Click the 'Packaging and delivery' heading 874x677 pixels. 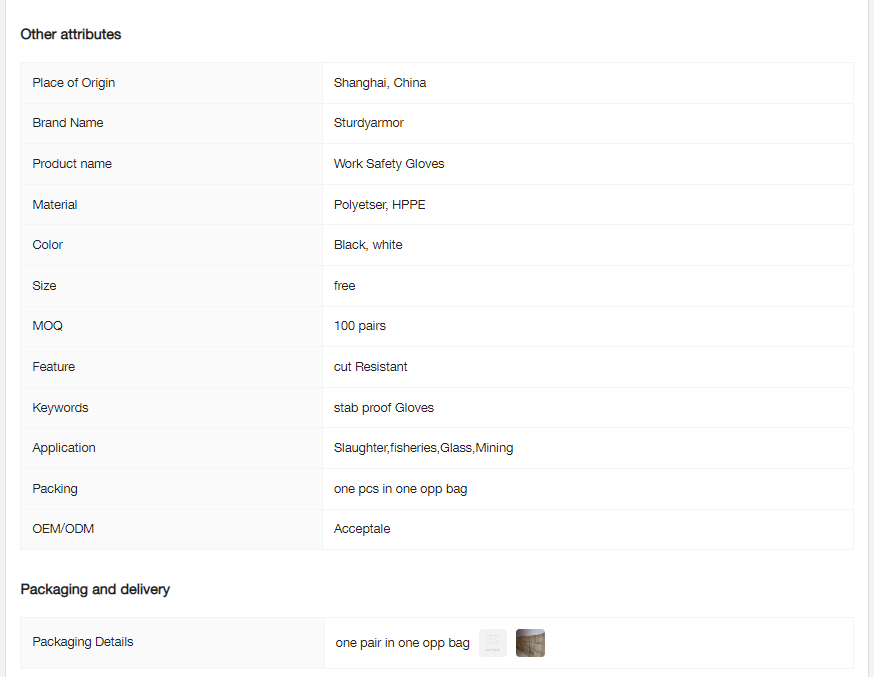(x=95, y=589)
